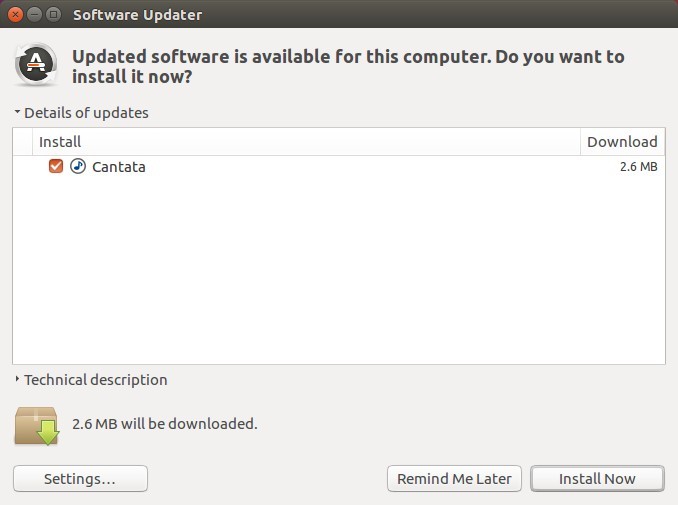Click the Cantata music note icon
Image resolution: width=678 pixels, height=505 pixels.
[78, 166]
